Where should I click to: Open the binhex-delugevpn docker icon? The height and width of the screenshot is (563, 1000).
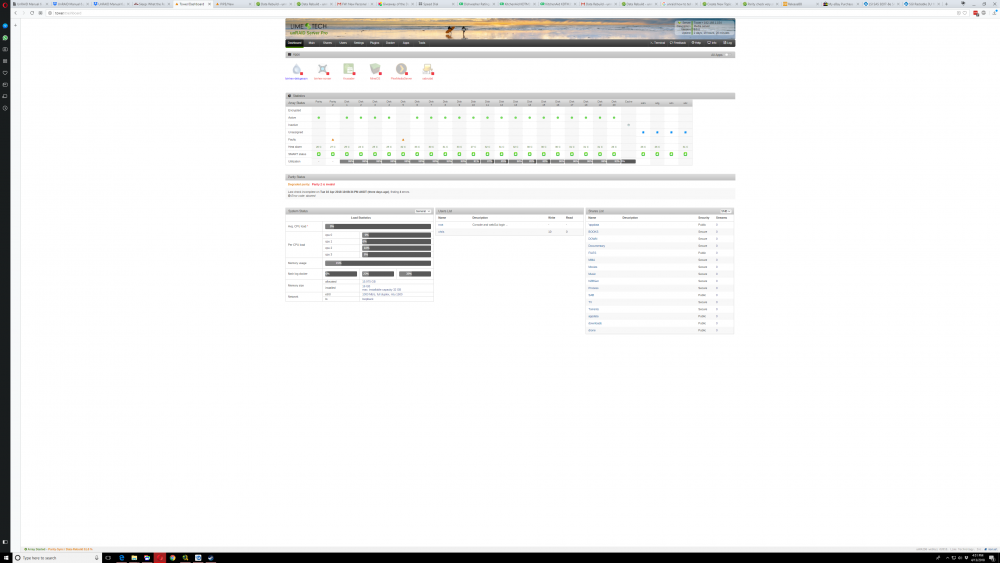(x=297, y=69)
